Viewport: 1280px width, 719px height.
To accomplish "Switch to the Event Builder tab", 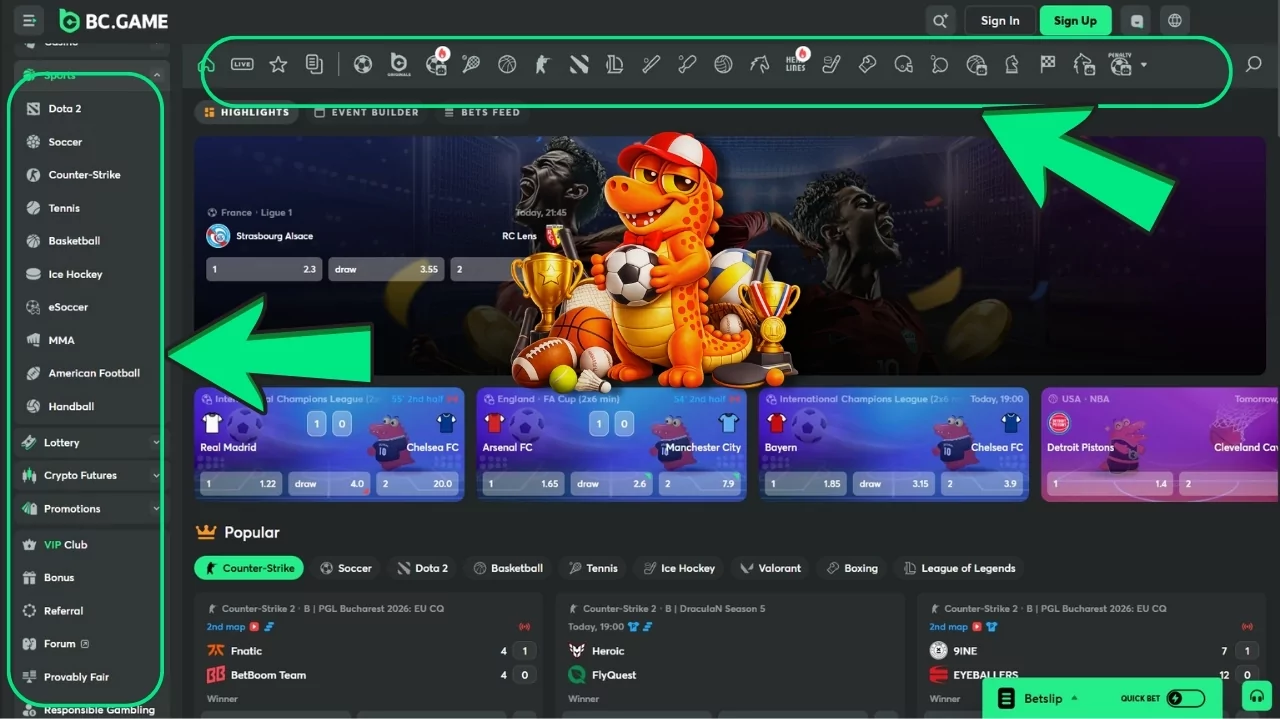I will (366, 112).
